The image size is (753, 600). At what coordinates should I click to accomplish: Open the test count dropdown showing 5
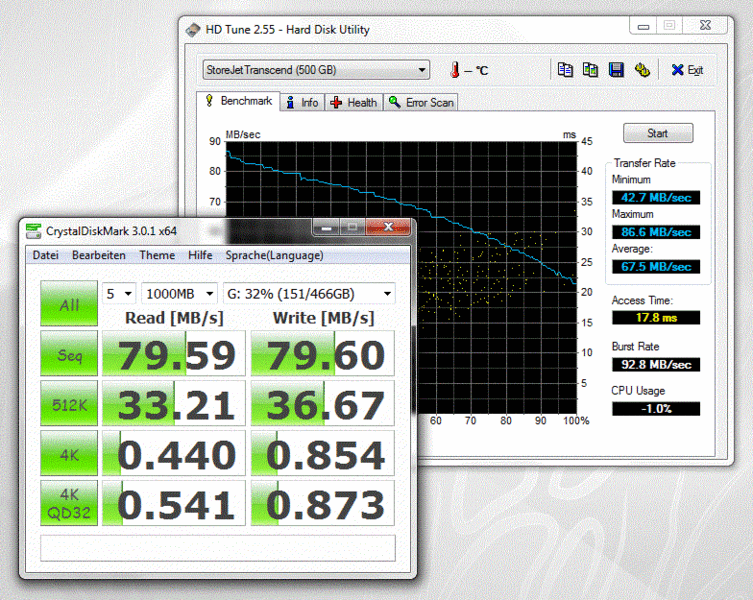coord(119,294)
